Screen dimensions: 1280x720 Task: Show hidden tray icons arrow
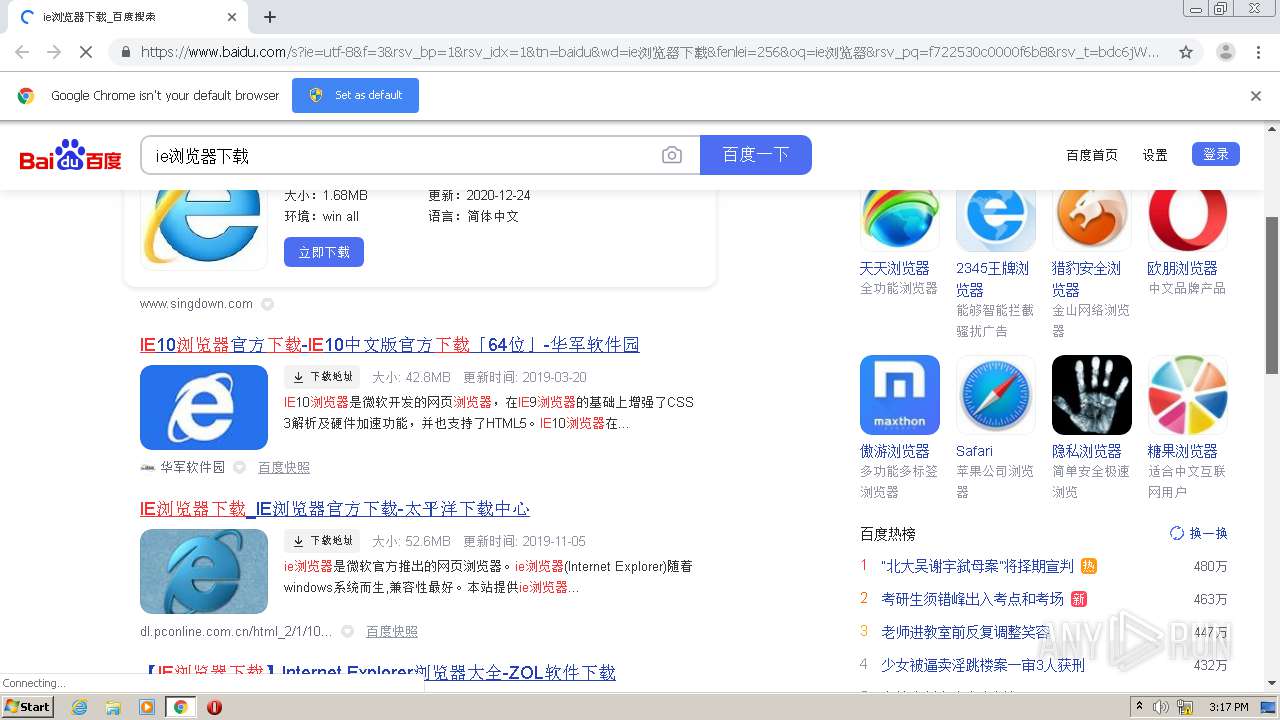1139,707
